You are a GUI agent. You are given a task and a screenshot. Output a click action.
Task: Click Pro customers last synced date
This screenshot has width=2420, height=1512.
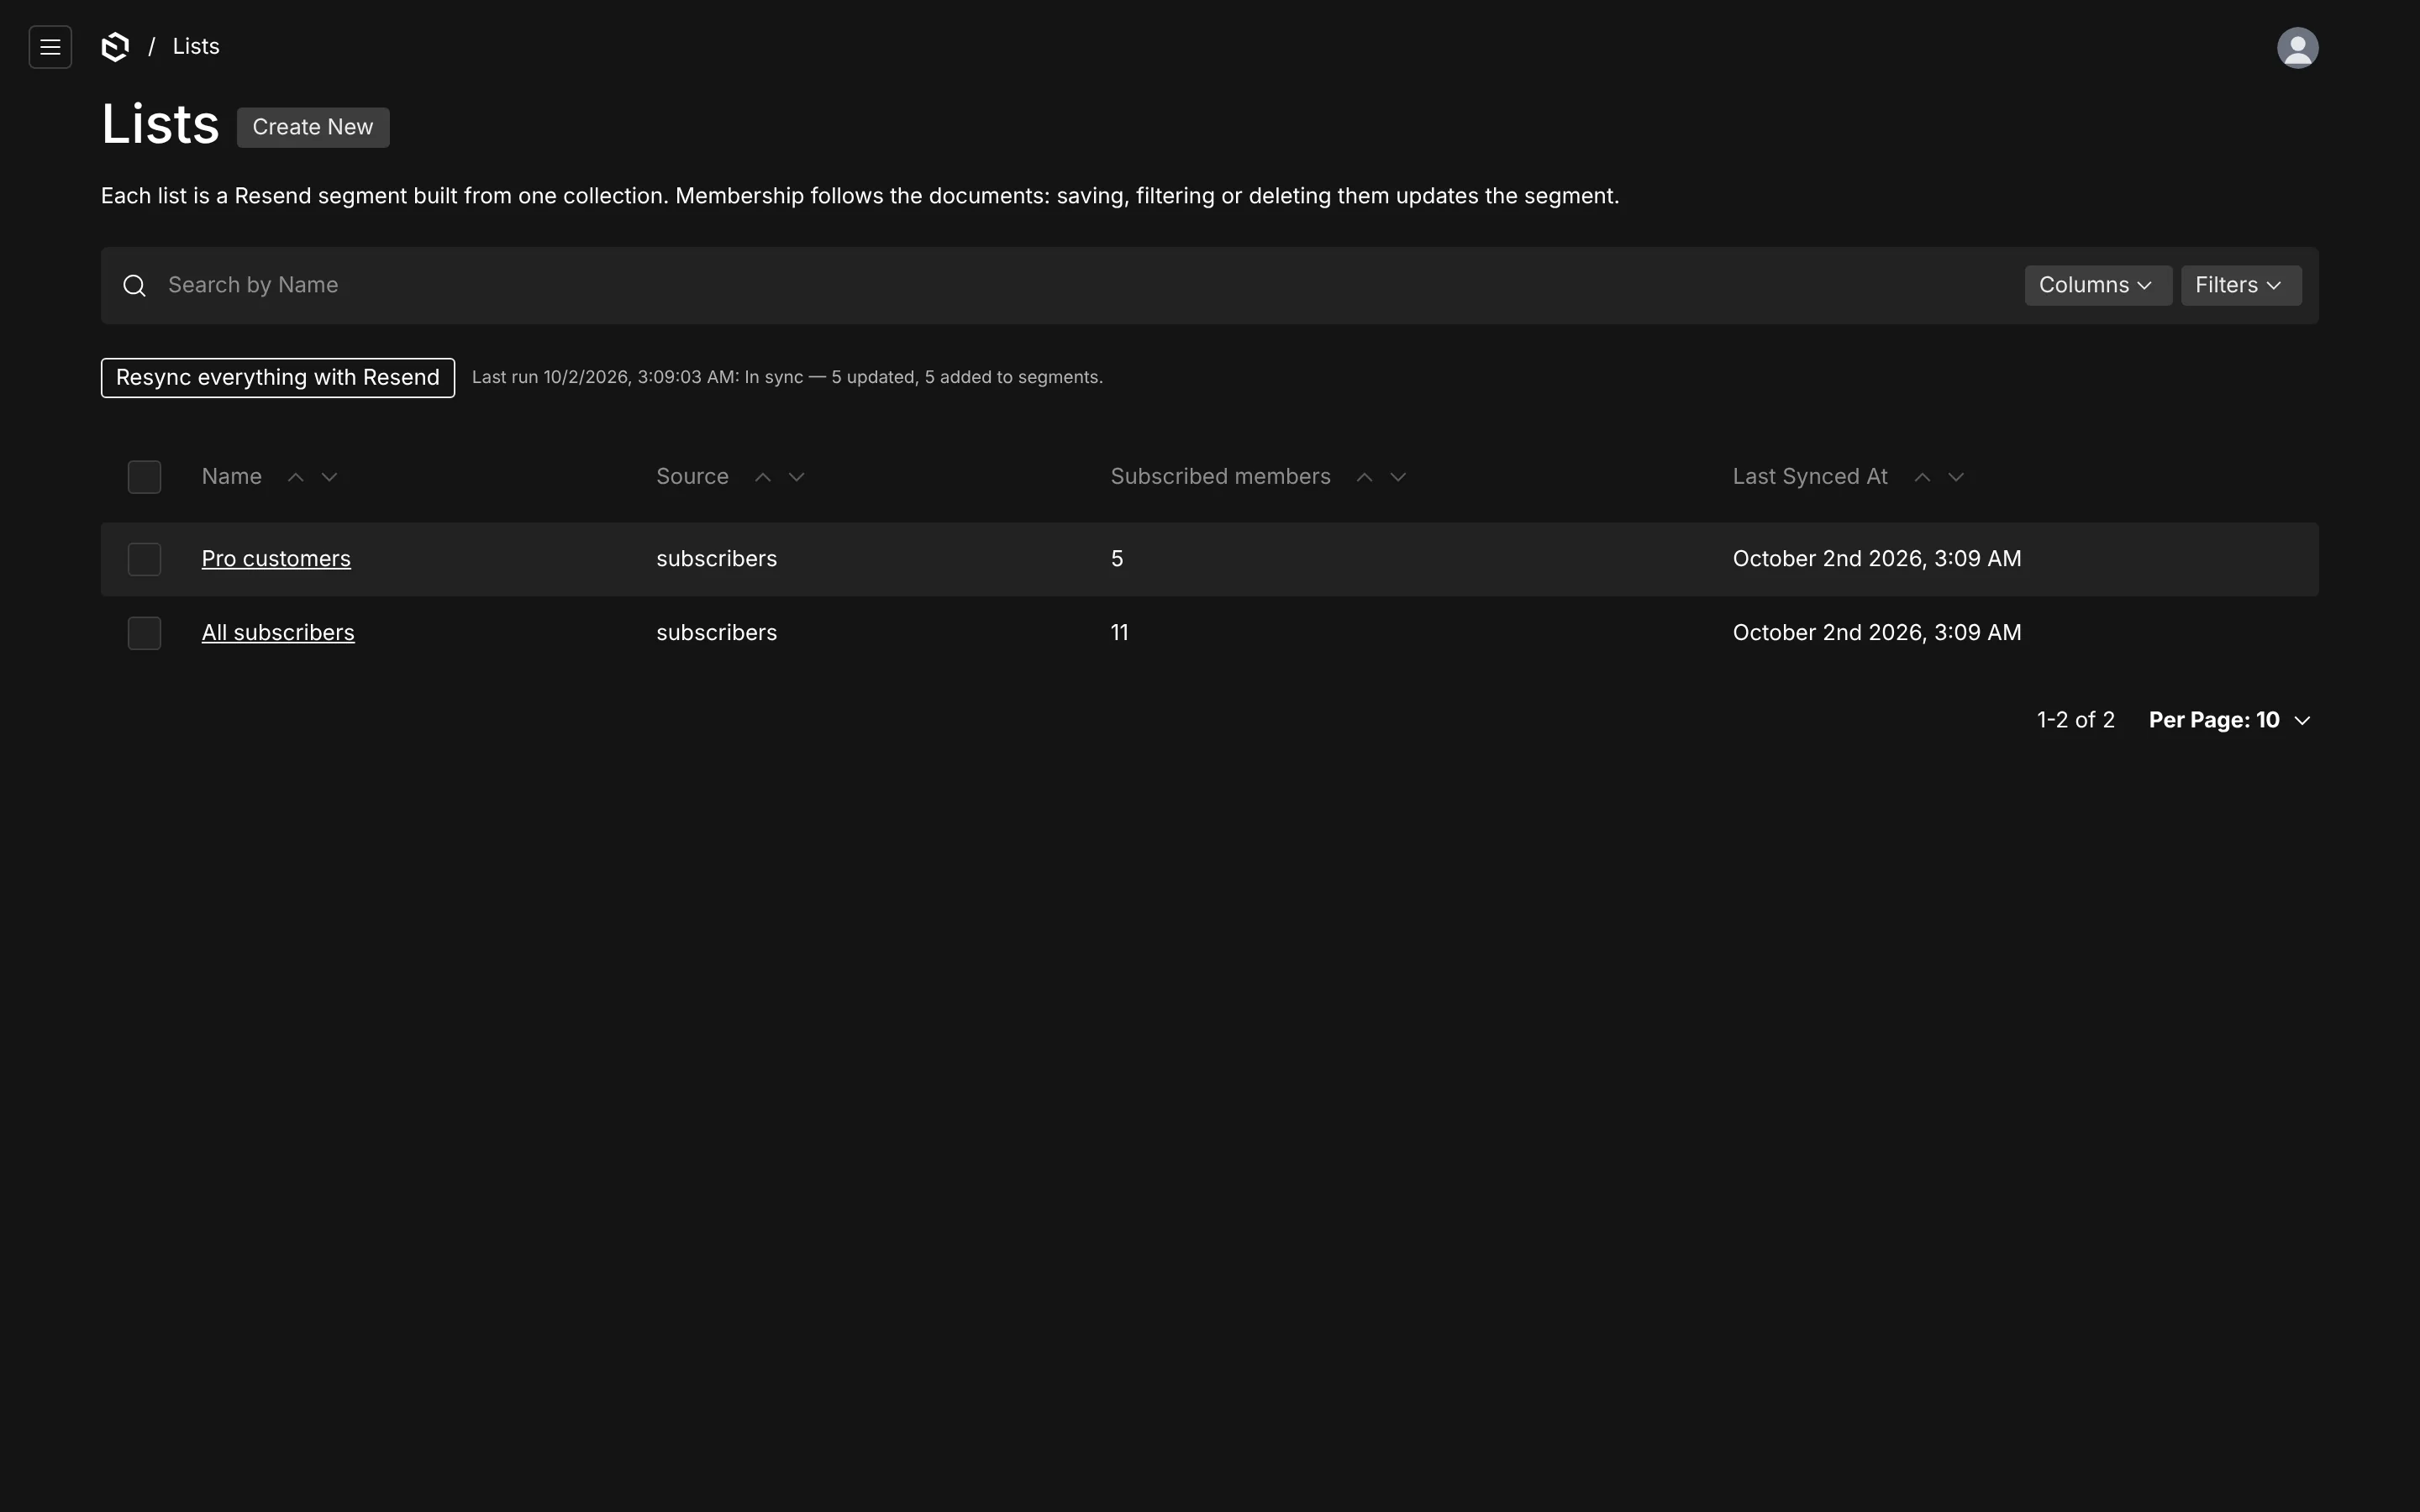(1877, 559)
